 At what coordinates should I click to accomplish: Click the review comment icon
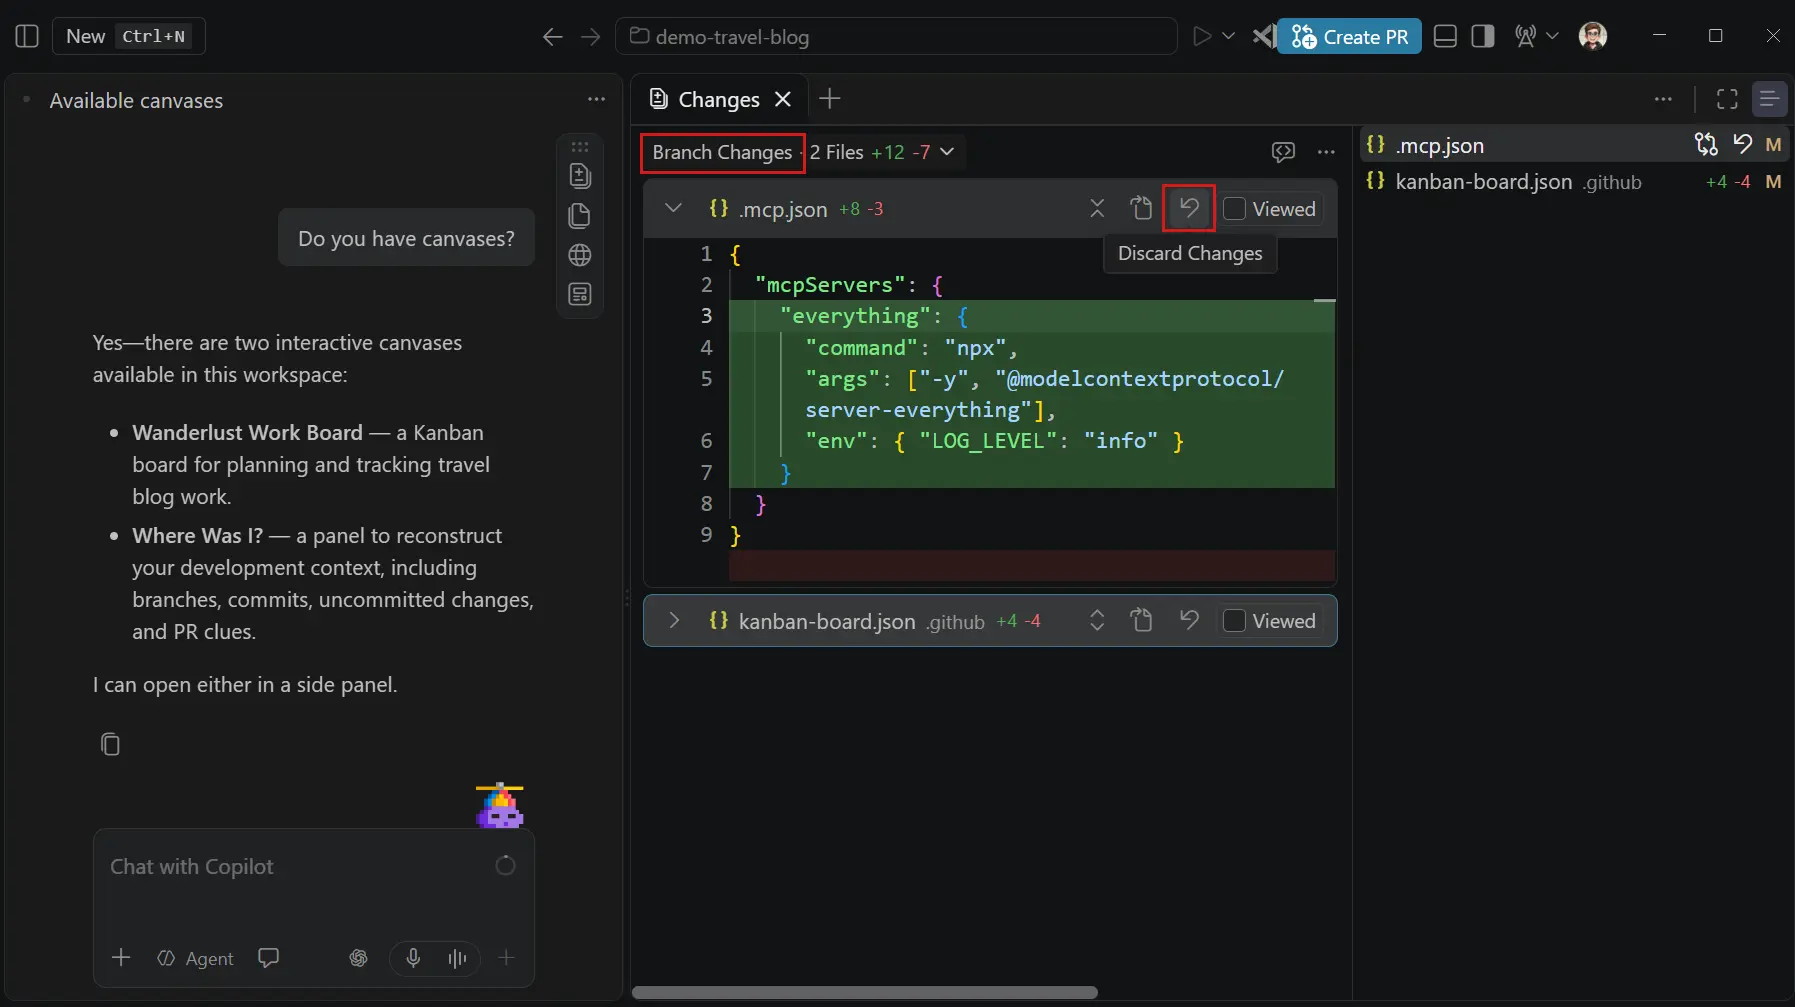pos(1283,152)
